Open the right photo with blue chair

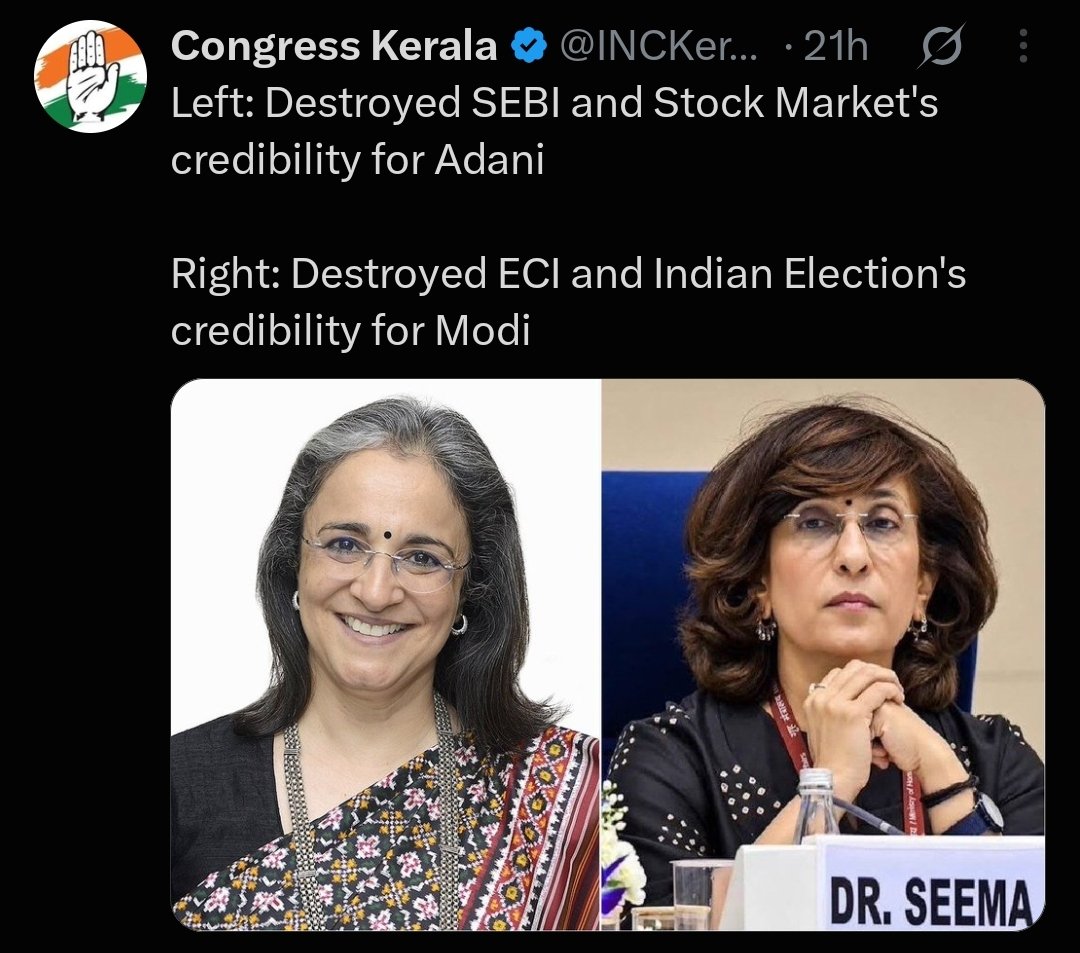[x=824, y=654]
